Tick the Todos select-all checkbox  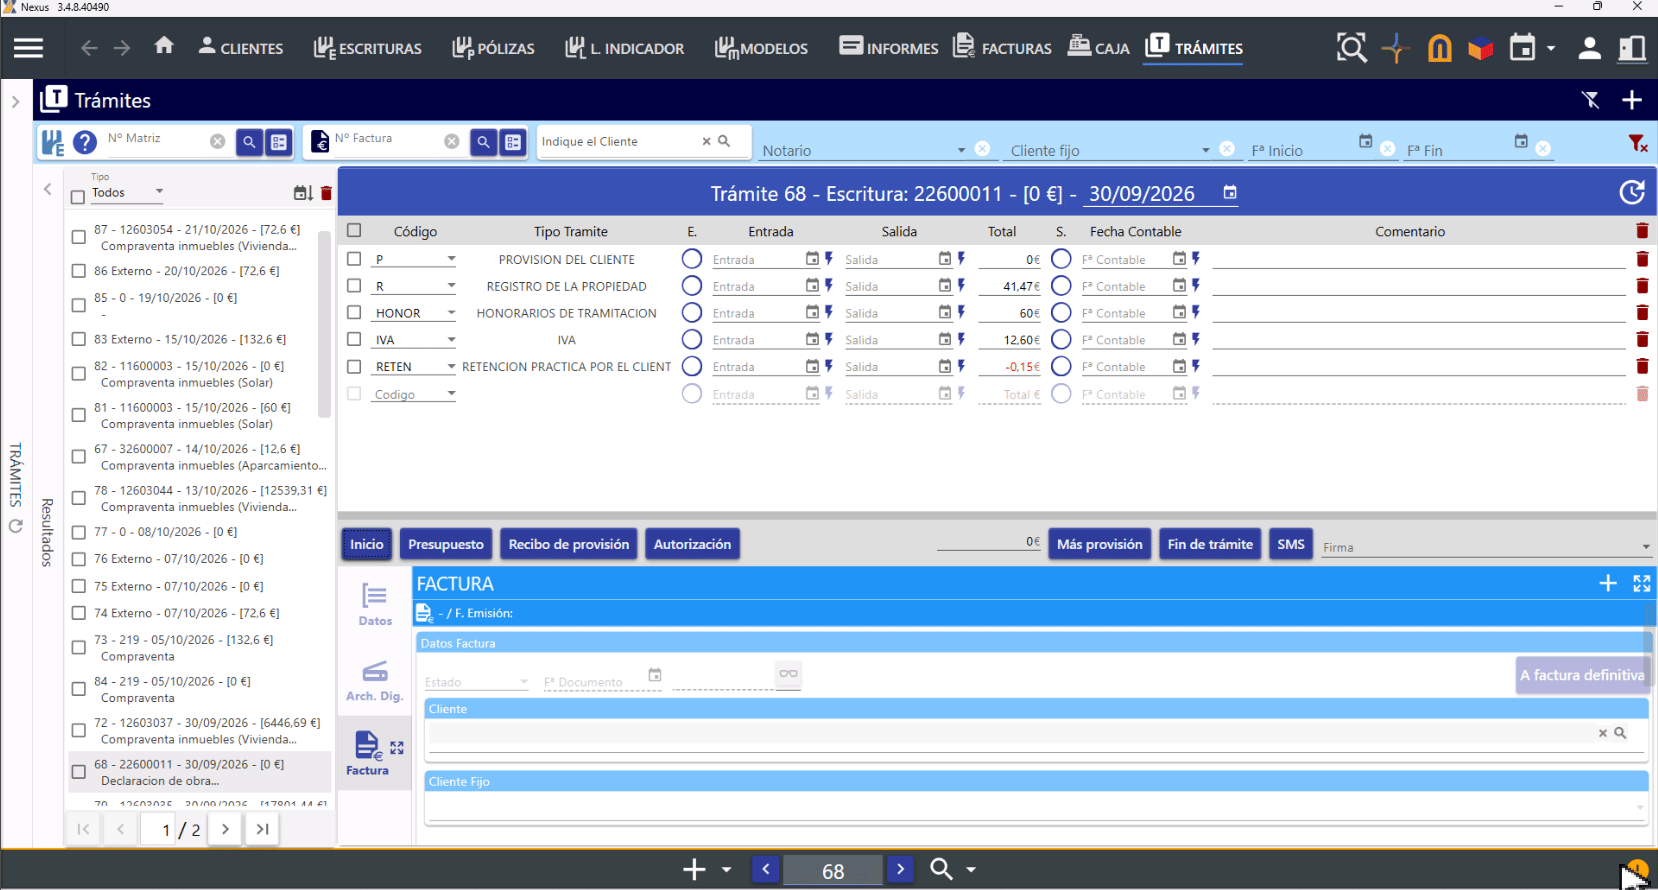point(78,197)
